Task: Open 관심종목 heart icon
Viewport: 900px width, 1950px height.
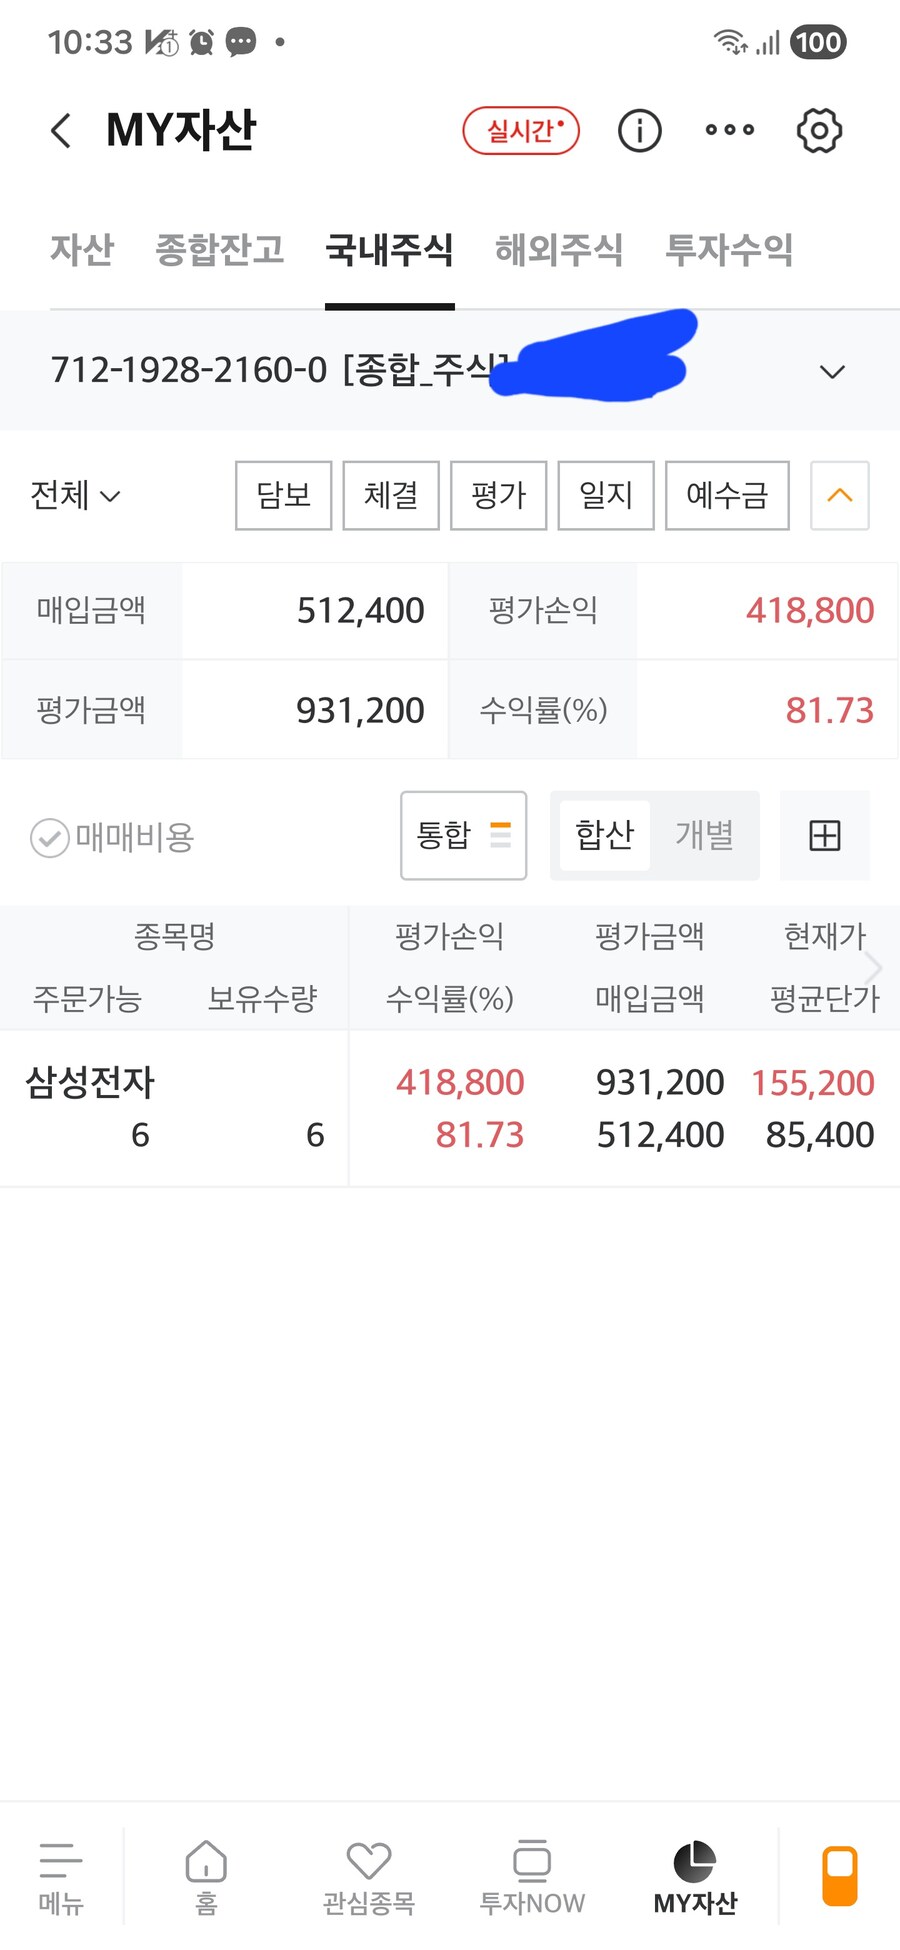Action: click(x=368, y=1877)
